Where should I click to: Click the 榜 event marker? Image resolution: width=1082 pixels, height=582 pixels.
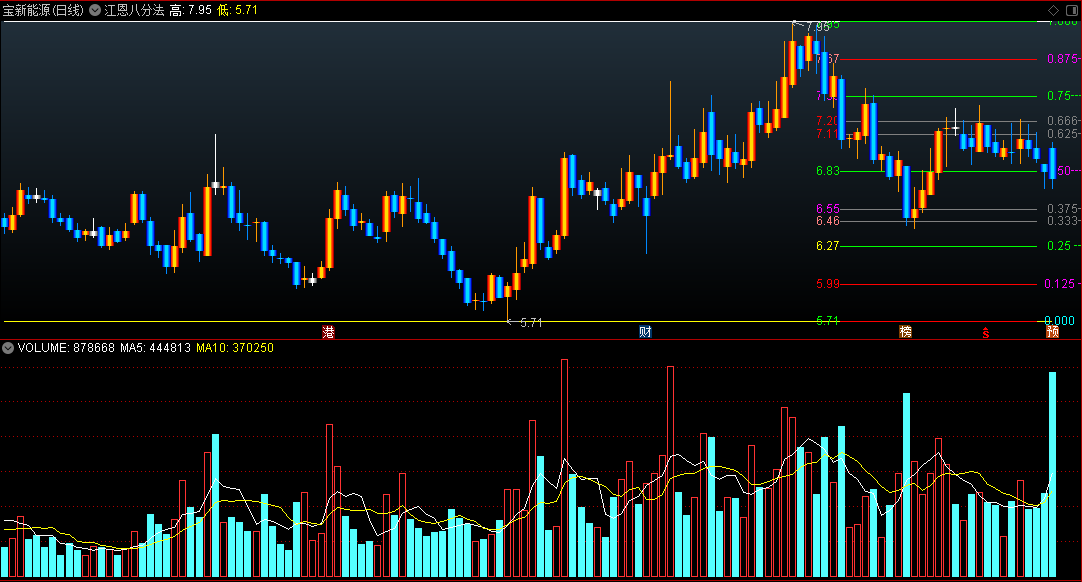pyautogui.click(x=905, y=332)
